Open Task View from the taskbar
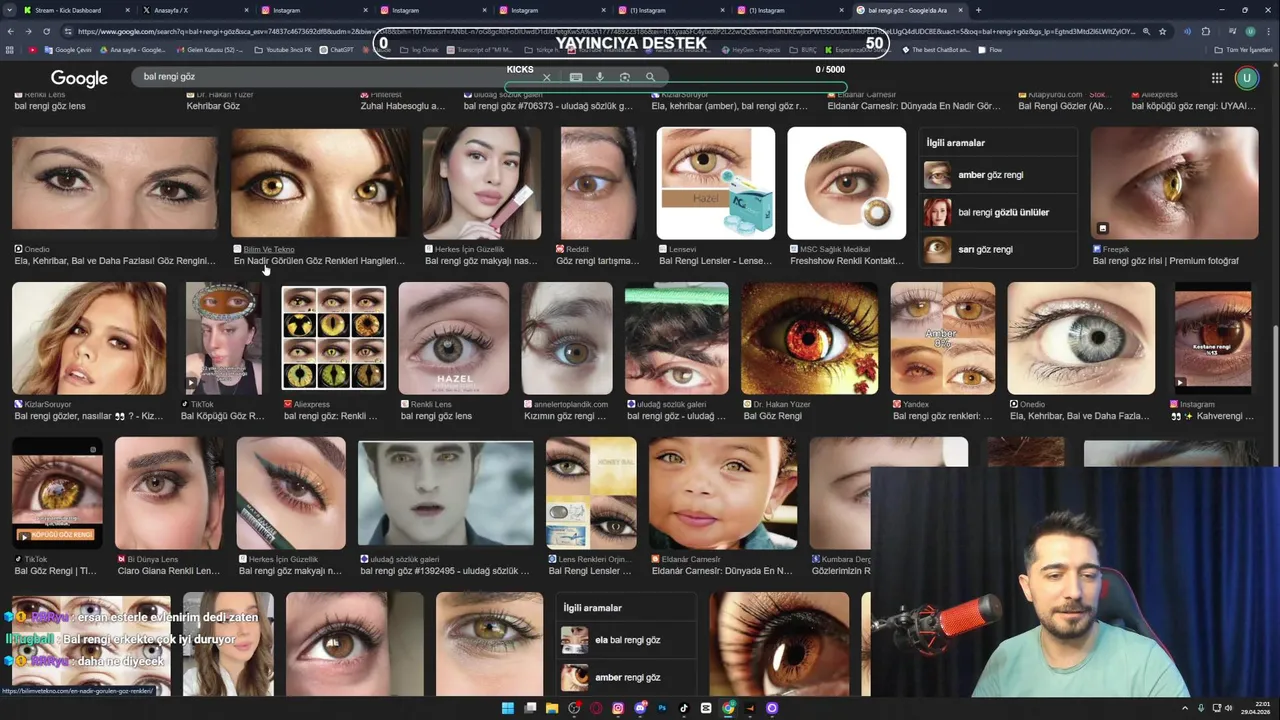The width and height of the screenshot is (1280, 720). point(530,708)
